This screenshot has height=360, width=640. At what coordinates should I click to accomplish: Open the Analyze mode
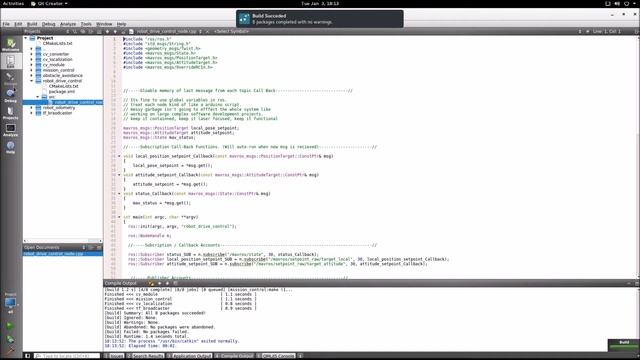(11, 130)
